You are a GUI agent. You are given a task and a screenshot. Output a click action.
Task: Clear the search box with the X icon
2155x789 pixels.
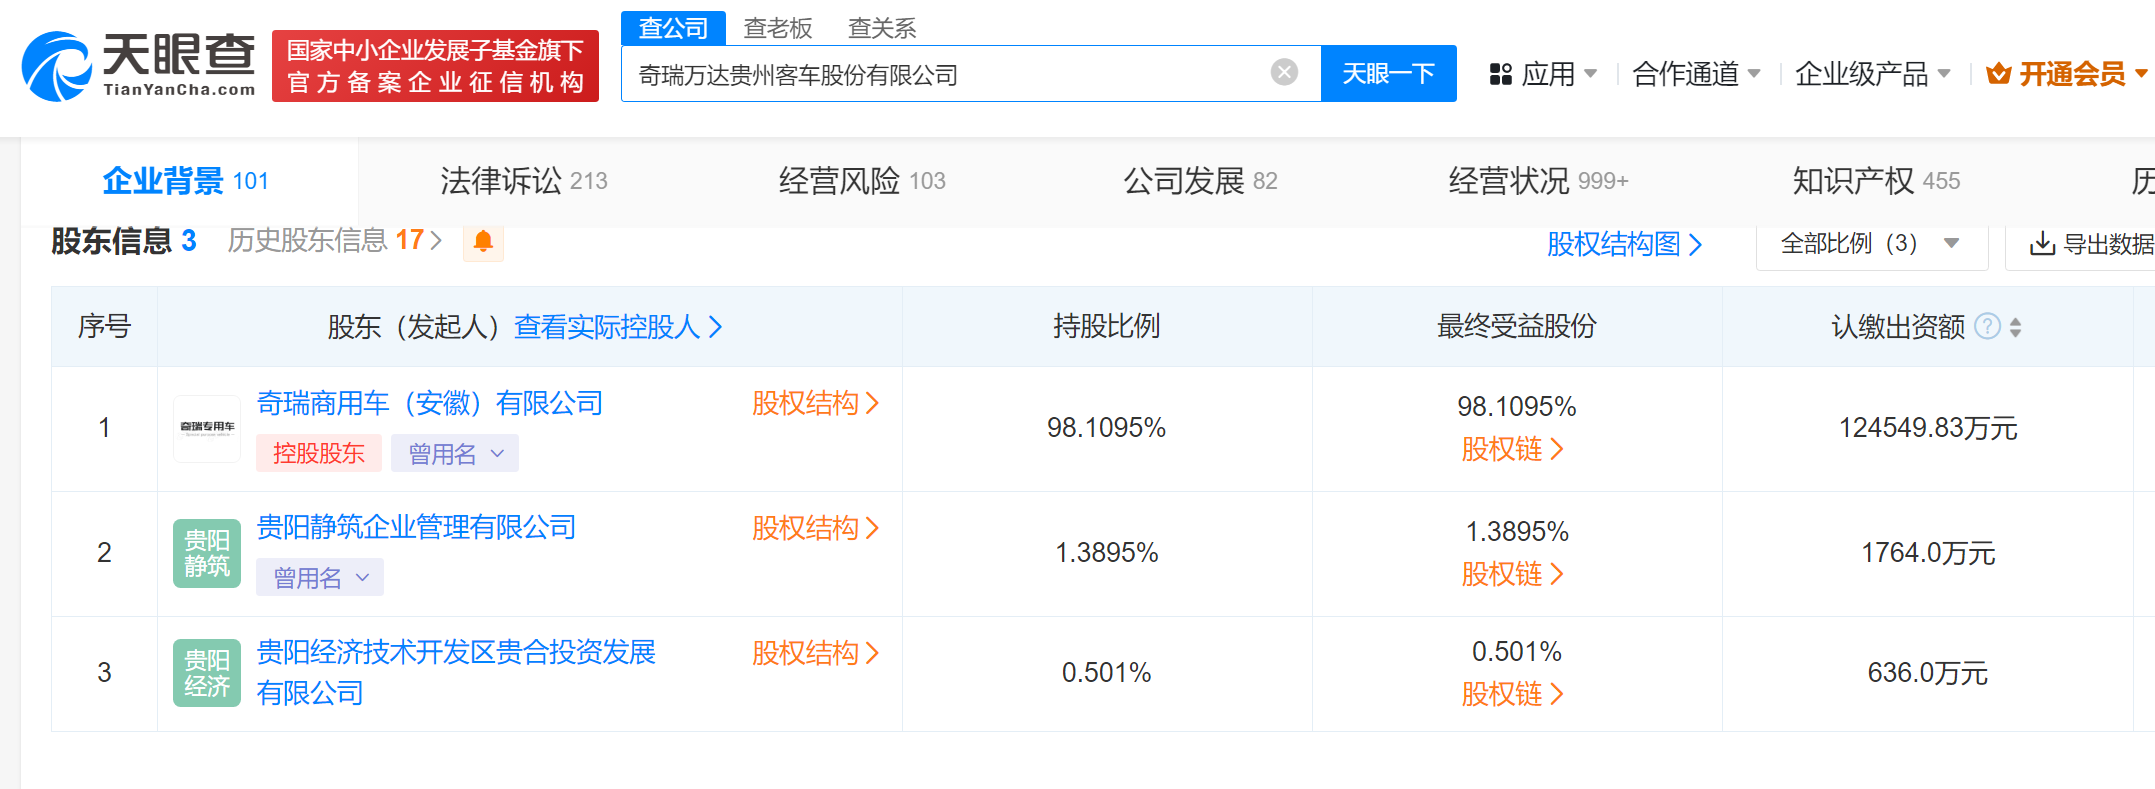point(1284,72)
